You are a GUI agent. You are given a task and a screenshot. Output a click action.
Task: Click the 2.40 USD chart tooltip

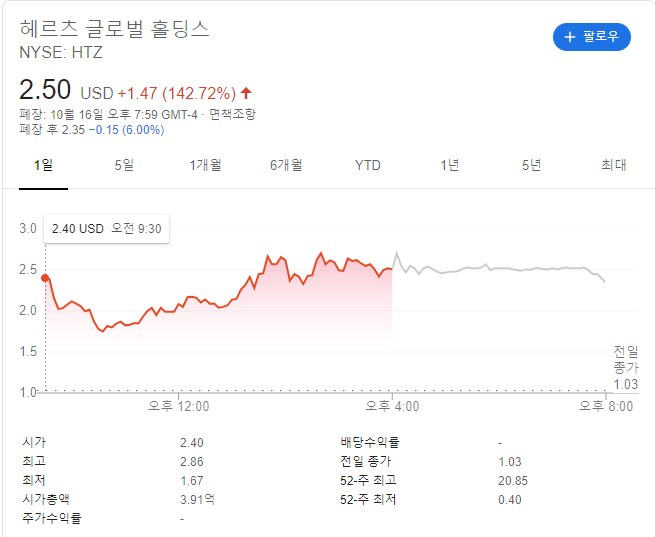(x=106, y=229)
